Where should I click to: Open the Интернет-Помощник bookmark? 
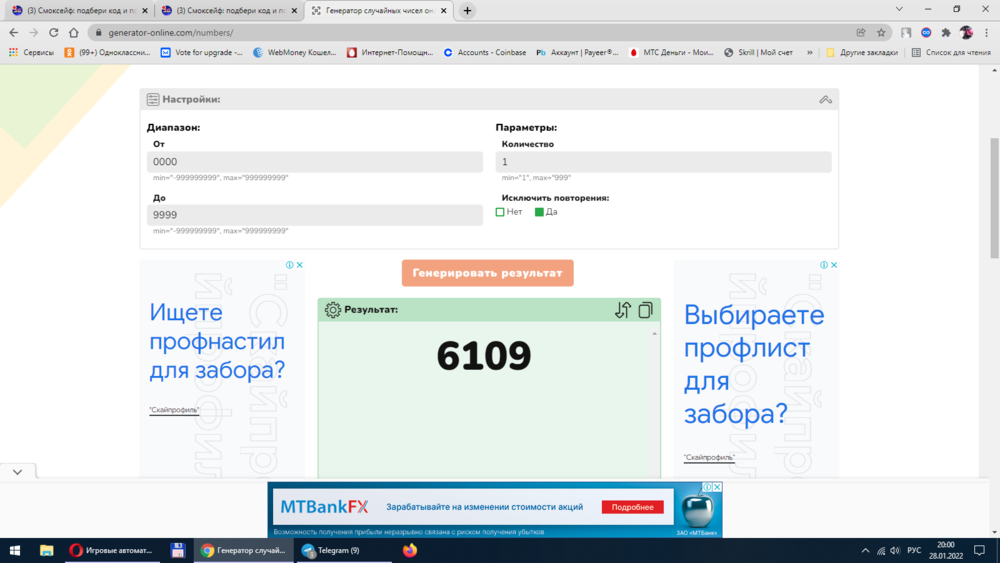(x=390, y=52)
